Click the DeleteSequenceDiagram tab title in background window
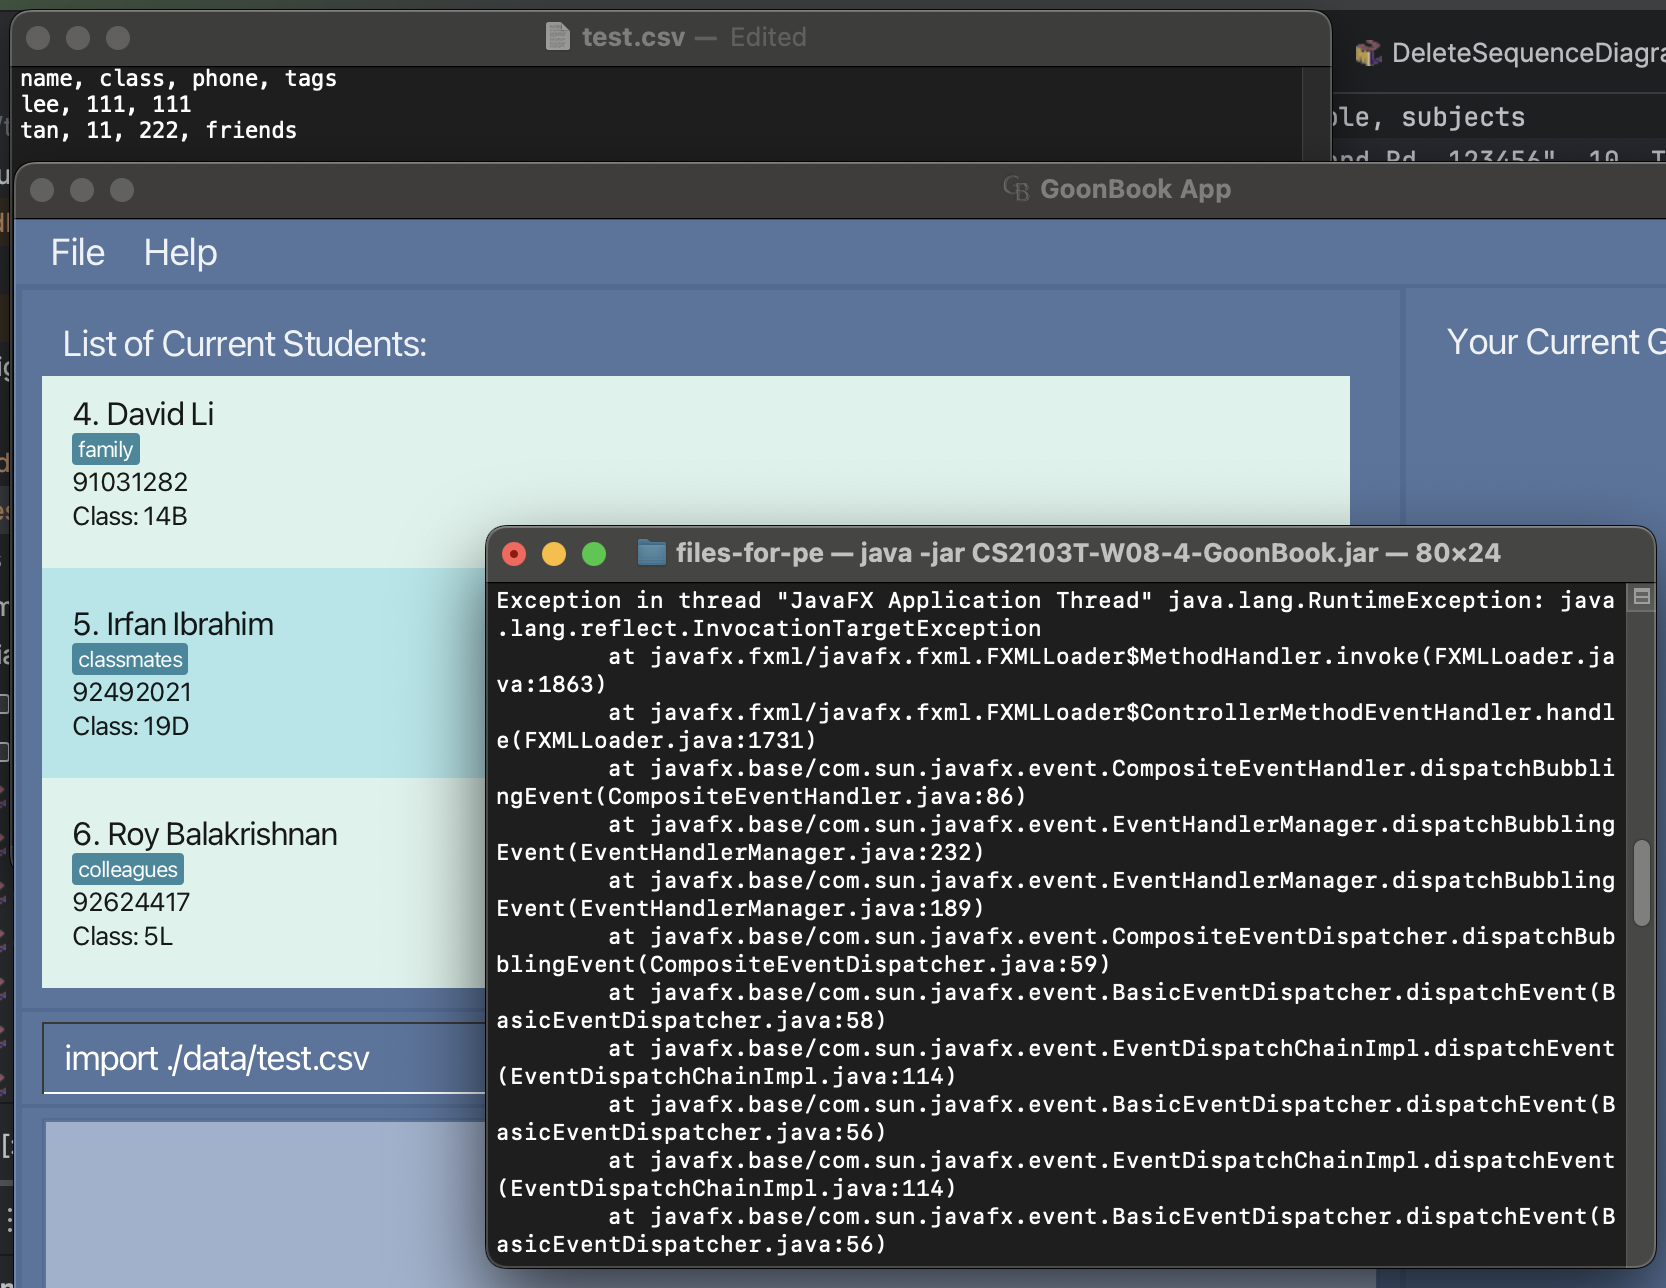Screen dimensions: 1666x1288 click(1528, 53)
